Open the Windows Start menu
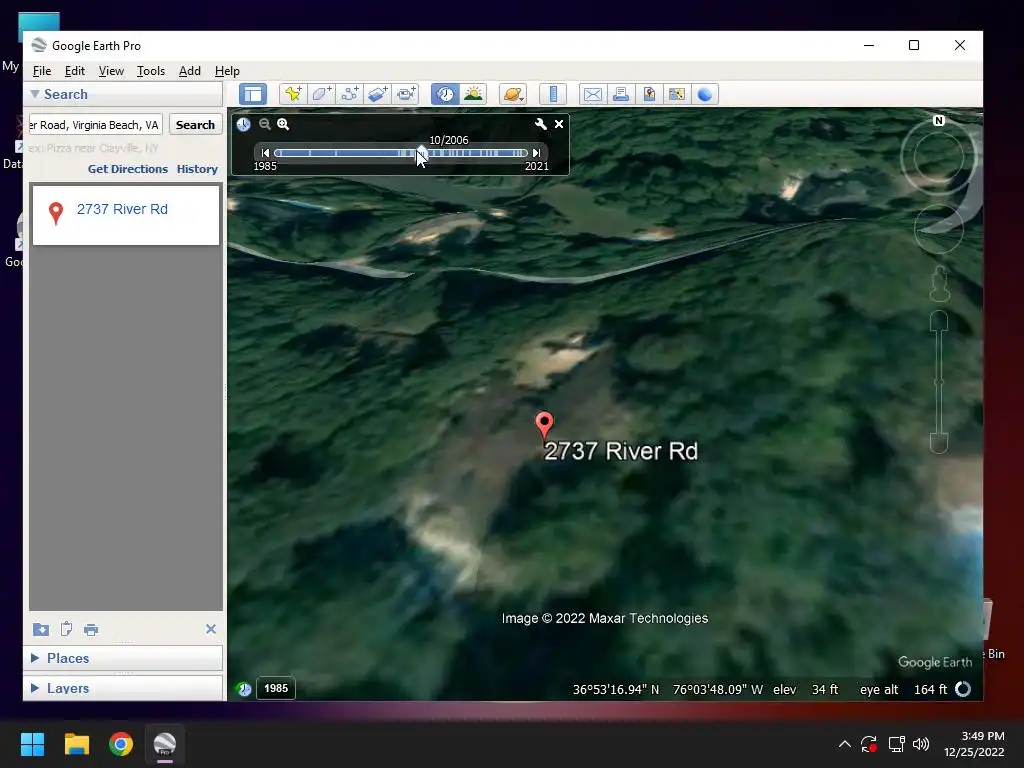The height and width of the screenshot is (768, 1024). click(x=32, y=744)
